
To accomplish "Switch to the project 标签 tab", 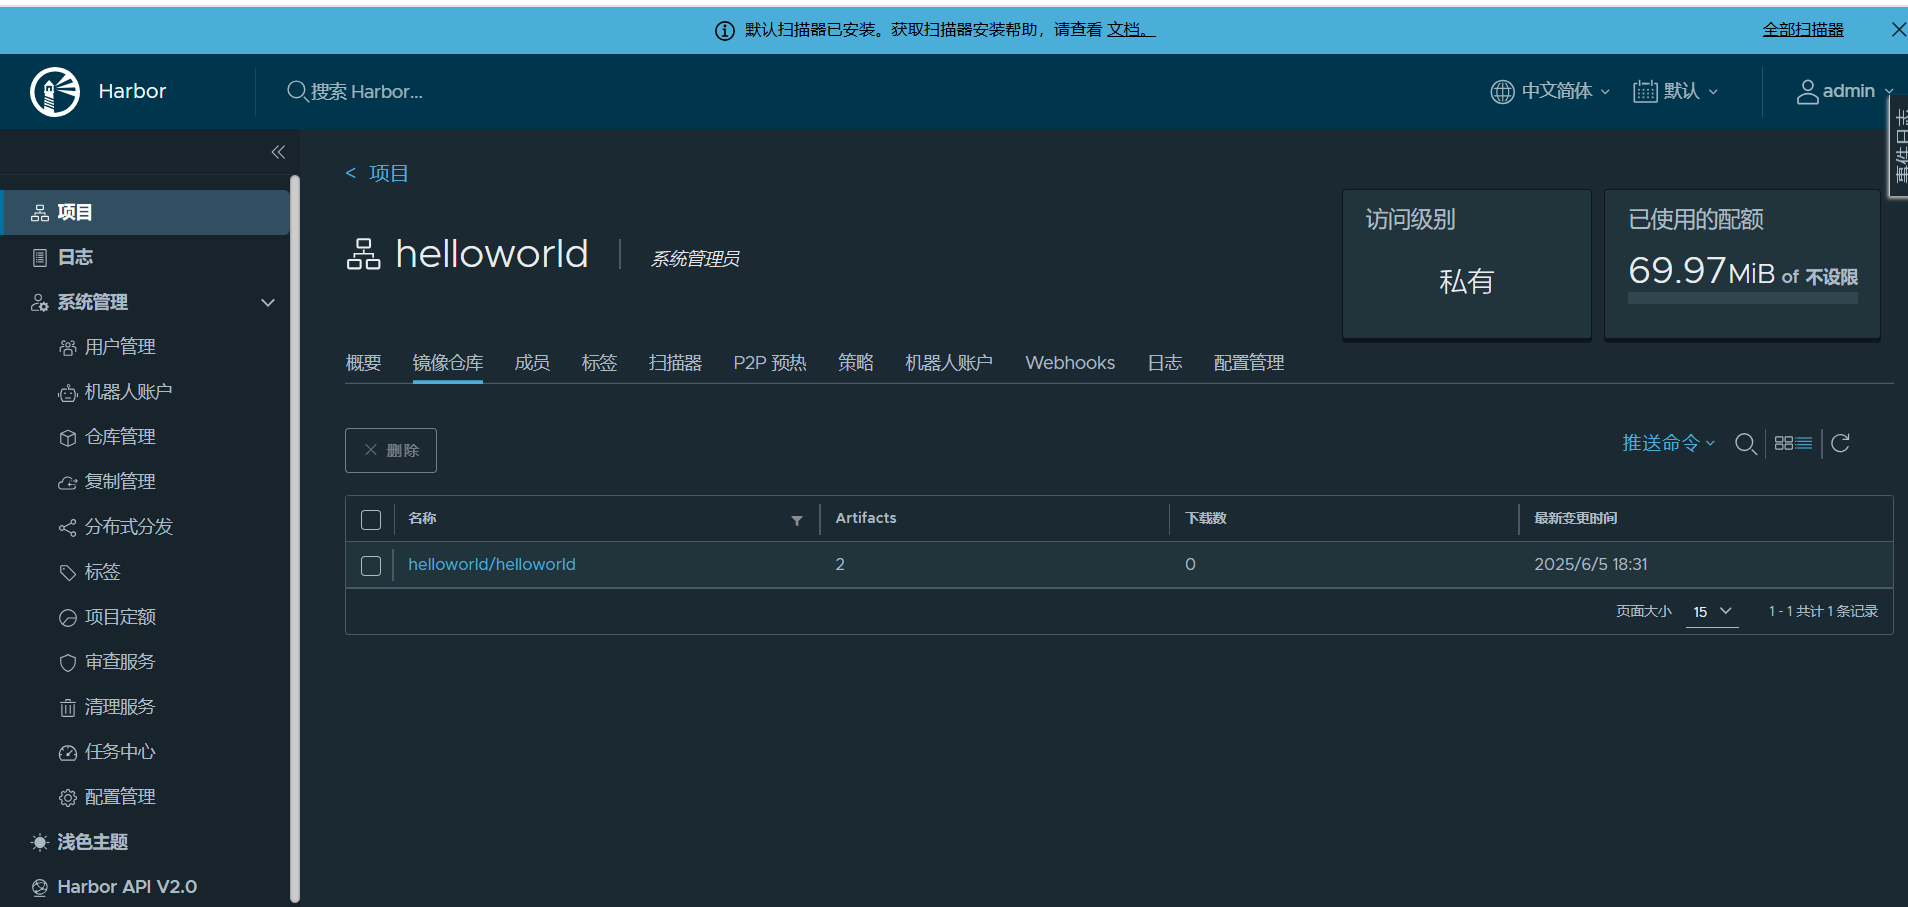I will [599, 363].
